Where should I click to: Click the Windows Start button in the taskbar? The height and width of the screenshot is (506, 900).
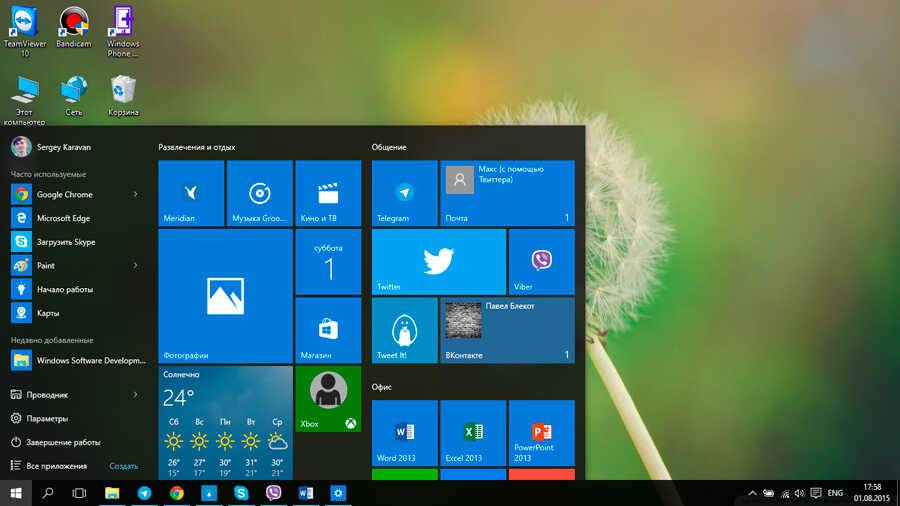(x=16, y=493)
